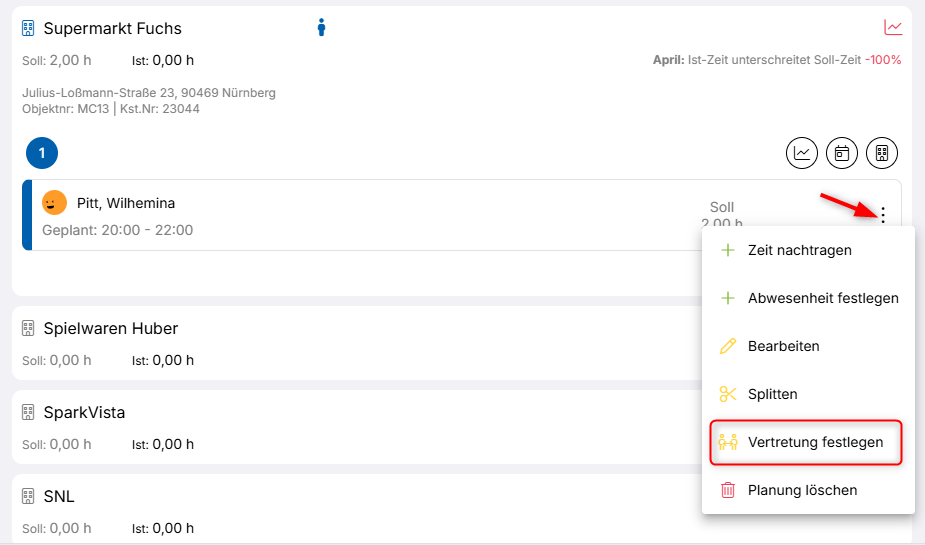Expand the SNL object row
925x545 pixels.
(x=59, y=496)
